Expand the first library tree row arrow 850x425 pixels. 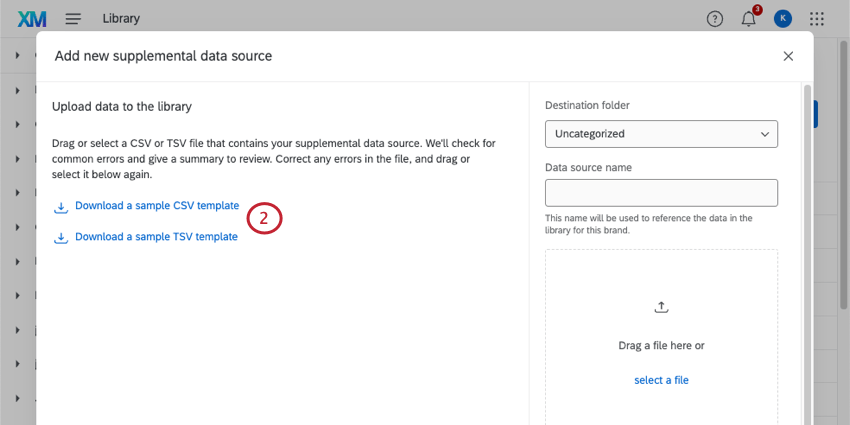click(18, 54)
